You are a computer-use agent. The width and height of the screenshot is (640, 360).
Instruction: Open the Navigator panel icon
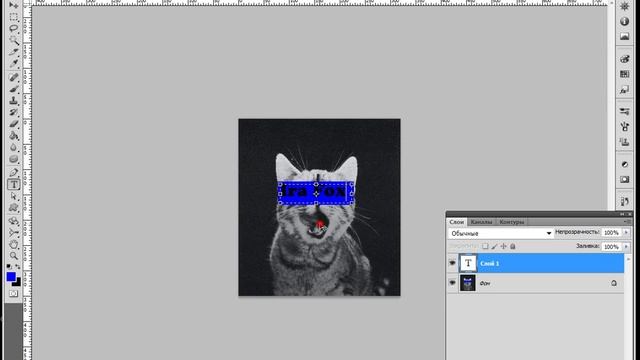(x=624, y=6)
